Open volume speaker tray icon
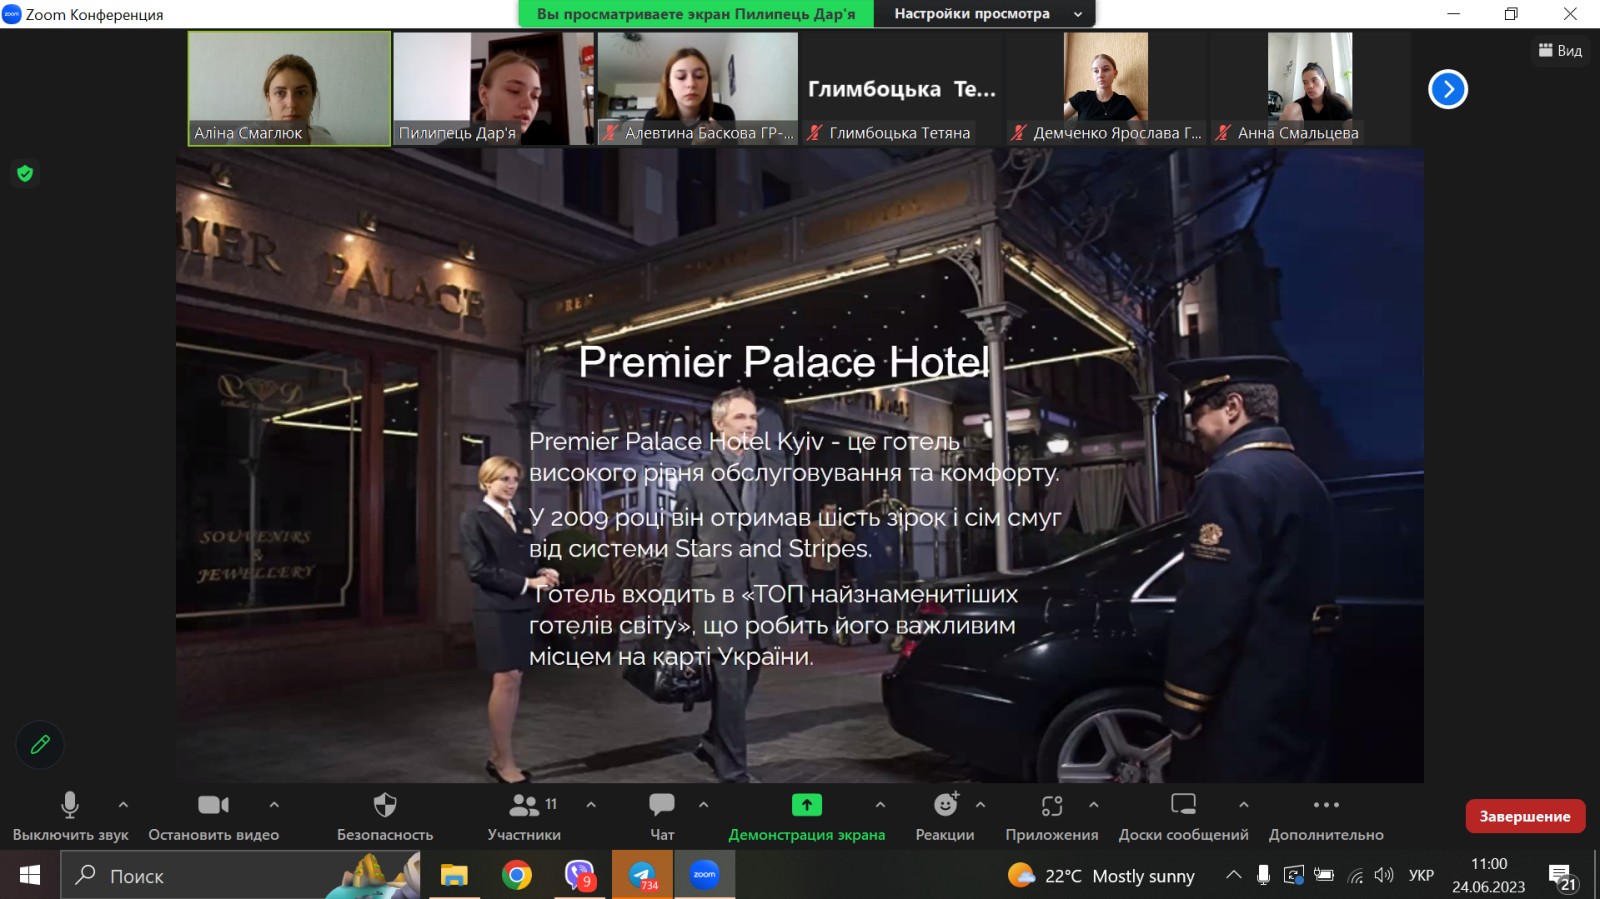1600x899 pixels. pyautogui.click(x=1384, y=875)
